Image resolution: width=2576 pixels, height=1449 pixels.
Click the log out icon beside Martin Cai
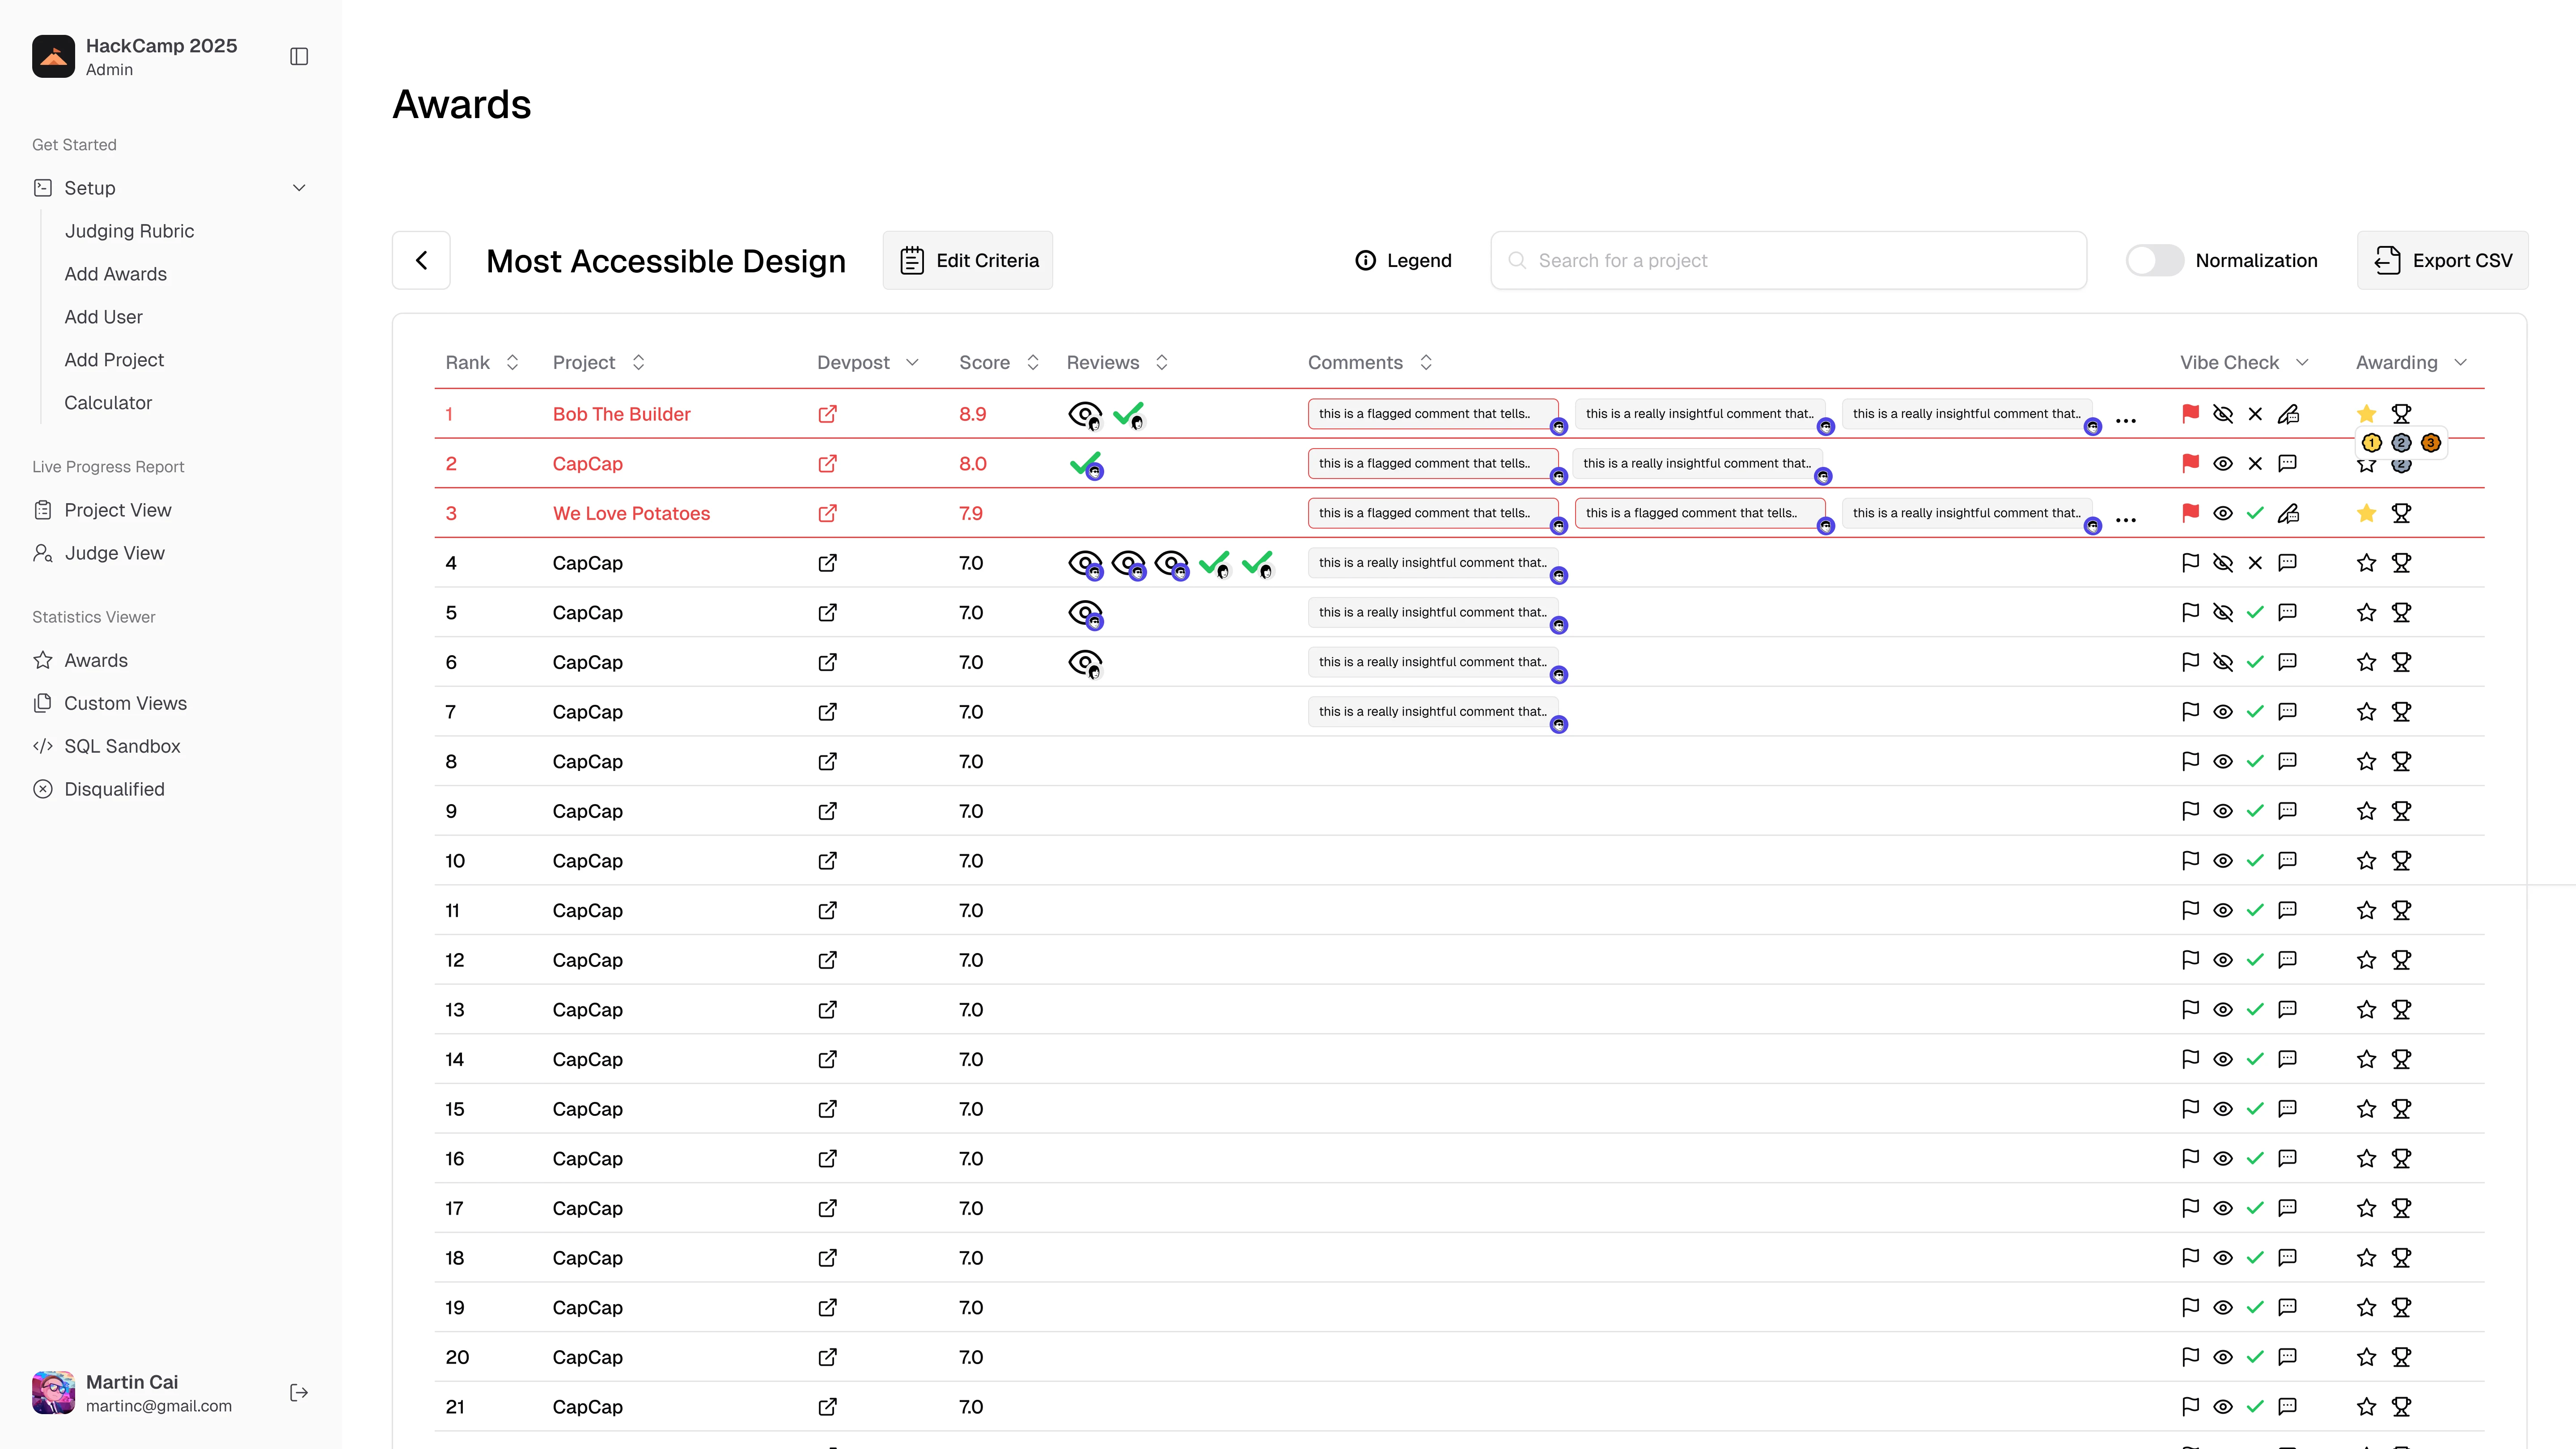tap(299, 1393)
